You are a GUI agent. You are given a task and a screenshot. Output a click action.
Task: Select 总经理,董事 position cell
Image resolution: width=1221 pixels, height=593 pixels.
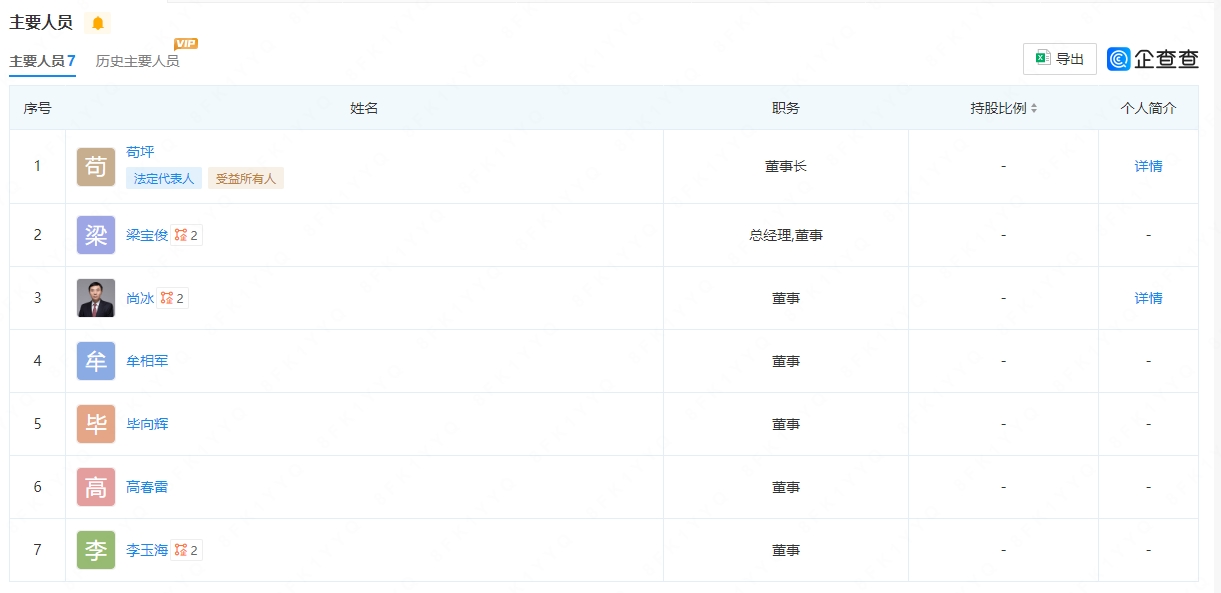tap(786, 235)
